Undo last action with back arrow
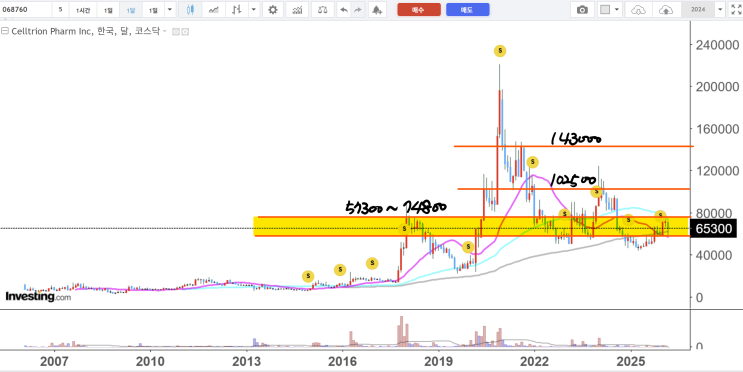Screen dimensions: 743x372 [x=344, y=9]
